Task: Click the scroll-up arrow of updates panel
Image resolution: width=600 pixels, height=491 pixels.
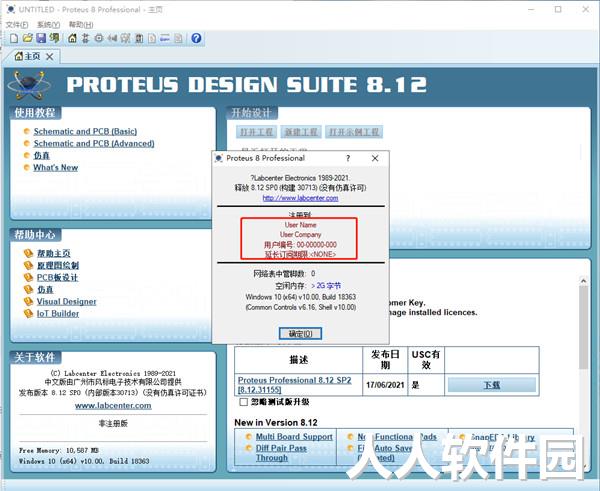Action: click(584, 281)
